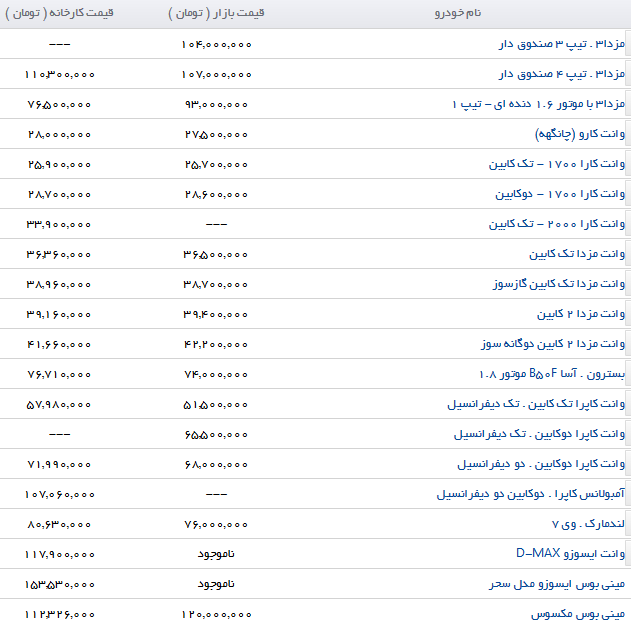This screenshot has width=631, height=625.
Task: Open the وانت مزدا ۲ کابین link
Action: pyautogui.click(x=581, y=314)
